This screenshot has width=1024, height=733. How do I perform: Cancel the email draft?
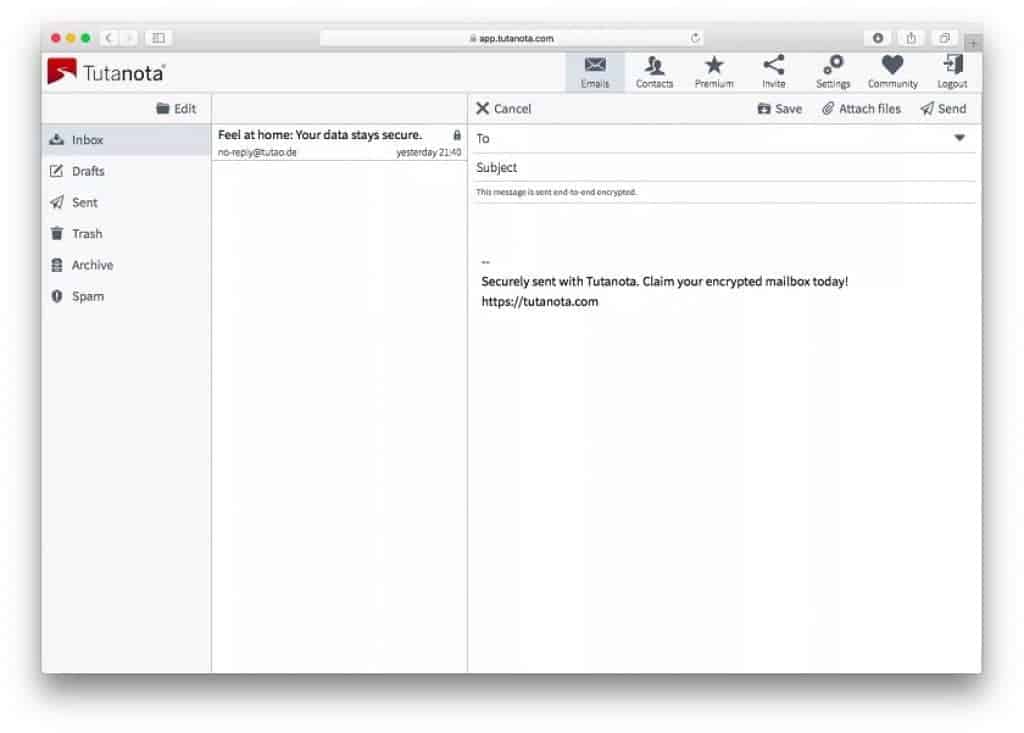[x=504, y=109]
